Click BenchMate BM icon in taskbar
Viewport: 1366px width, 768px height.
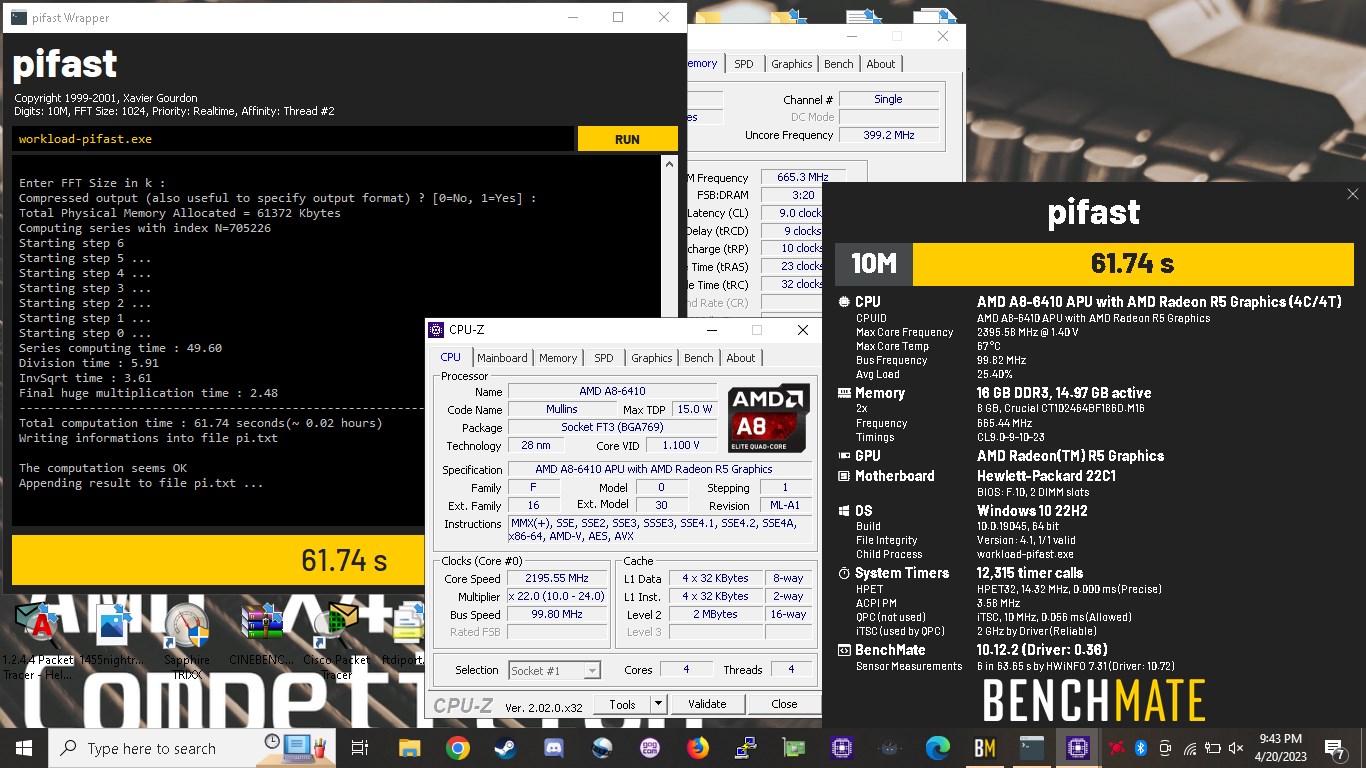[x=985, y=748]
